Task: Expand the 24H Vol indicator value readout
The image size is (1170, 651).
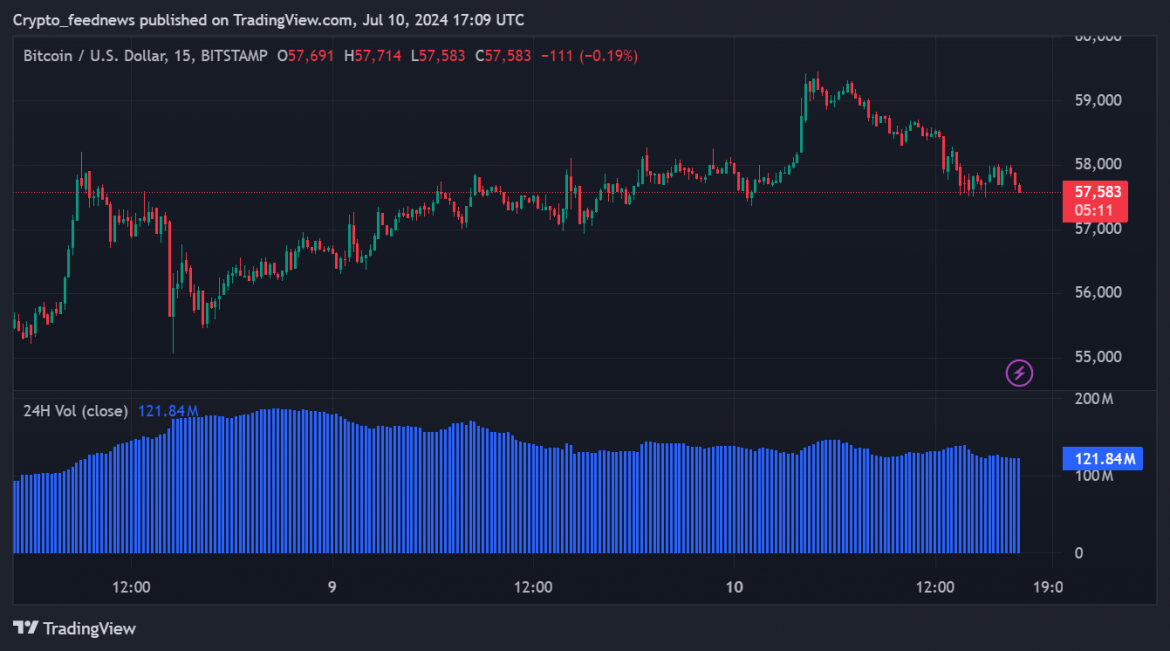Action: [x=168, y=410]
